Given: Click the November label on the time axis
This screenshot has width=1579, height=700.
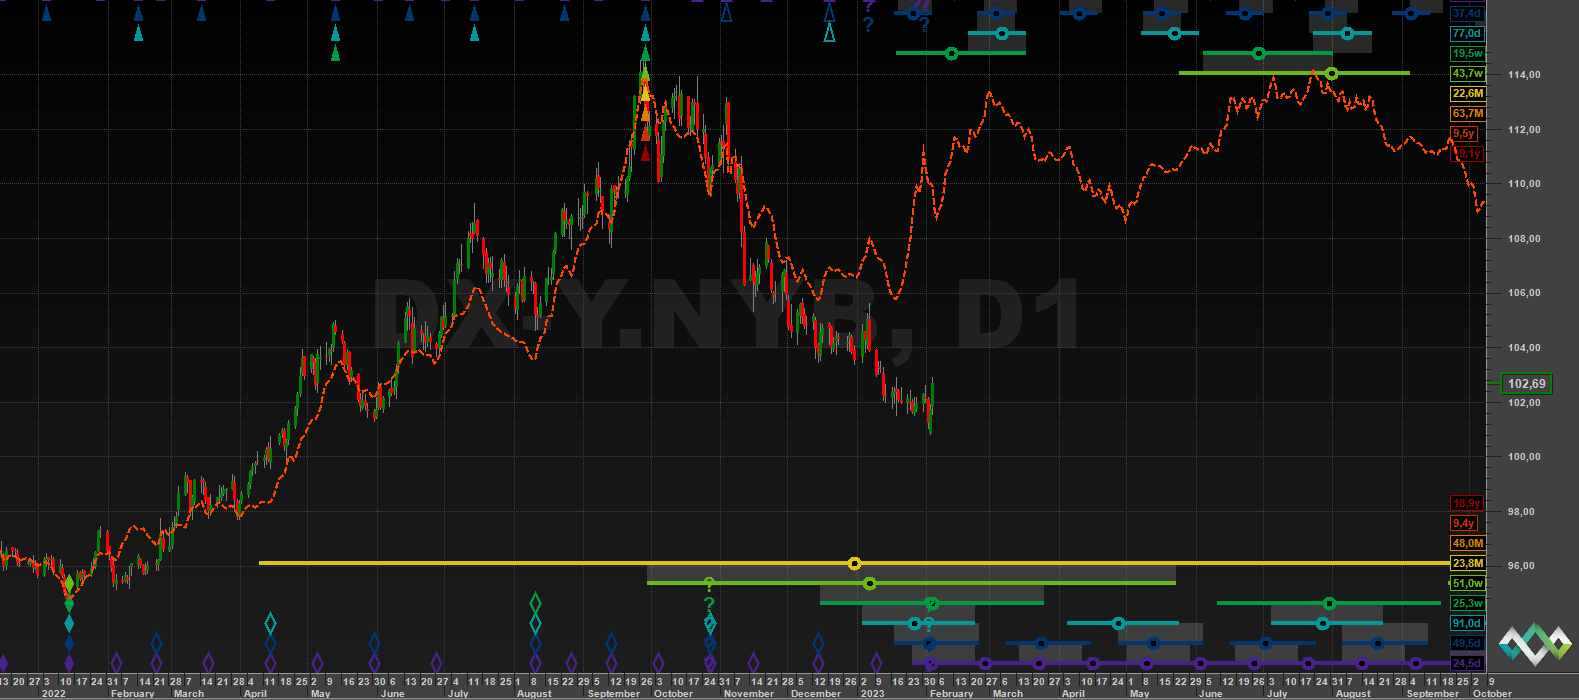Looking at the screenshot, I should tap(749, 693).
